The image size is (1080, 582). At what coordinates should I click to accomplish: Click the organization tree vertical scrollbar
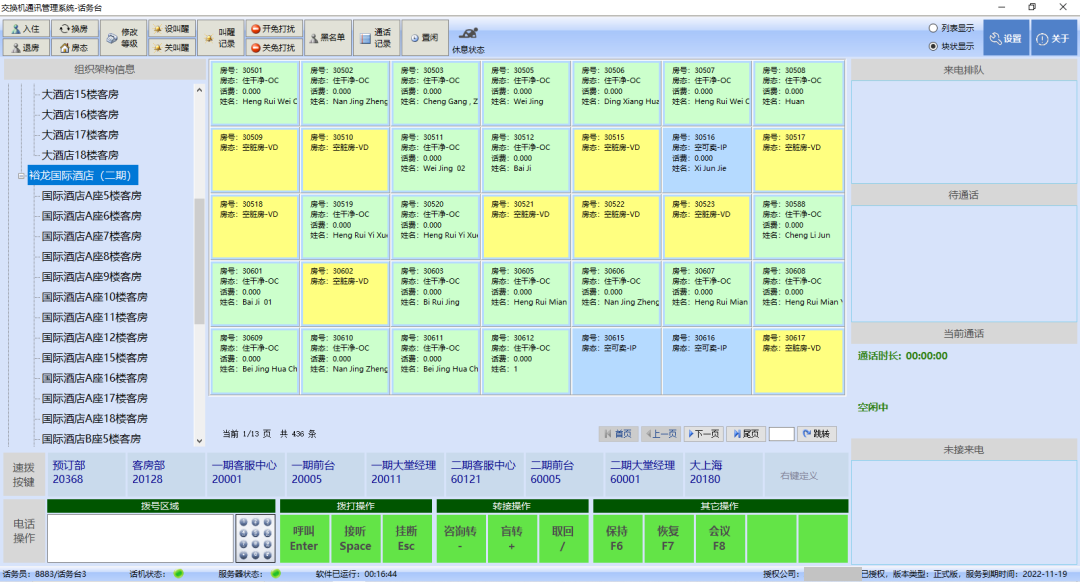click(199, 260)
